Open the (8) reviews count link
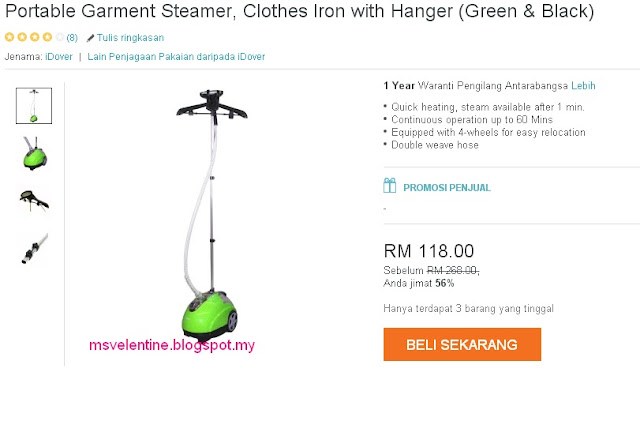This screenshot has height=421, width=640. pos(72,38)
